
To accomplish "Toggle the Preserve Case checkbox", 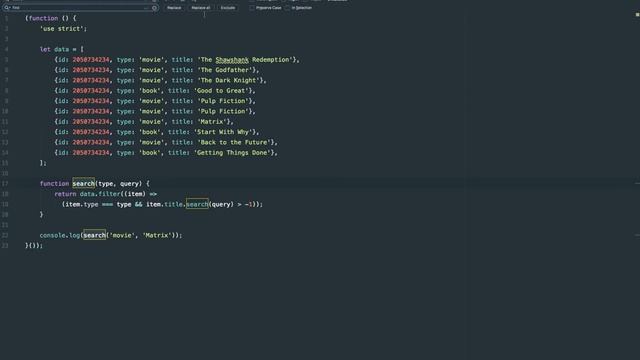I will 252,8.
